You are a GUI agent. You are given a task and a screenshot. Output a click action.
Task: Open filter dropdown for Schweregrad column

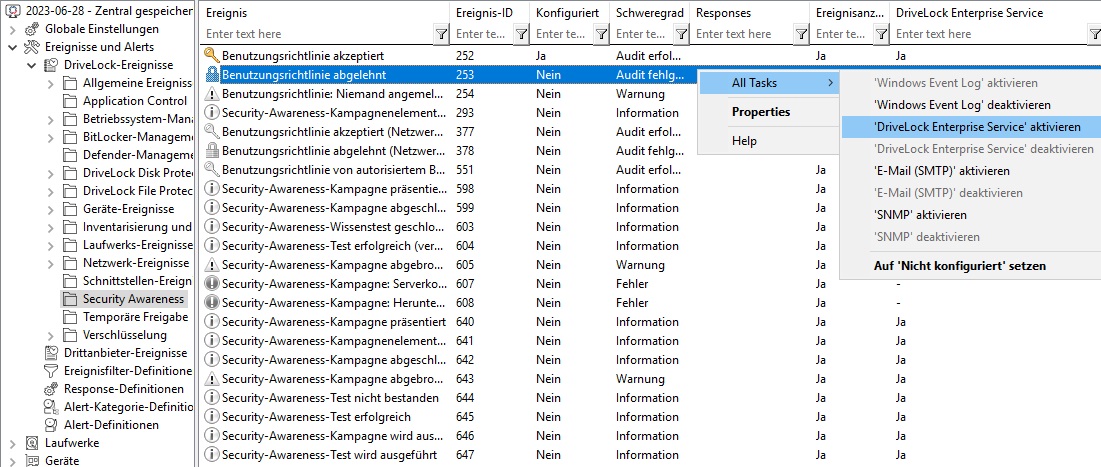[681, 34]
